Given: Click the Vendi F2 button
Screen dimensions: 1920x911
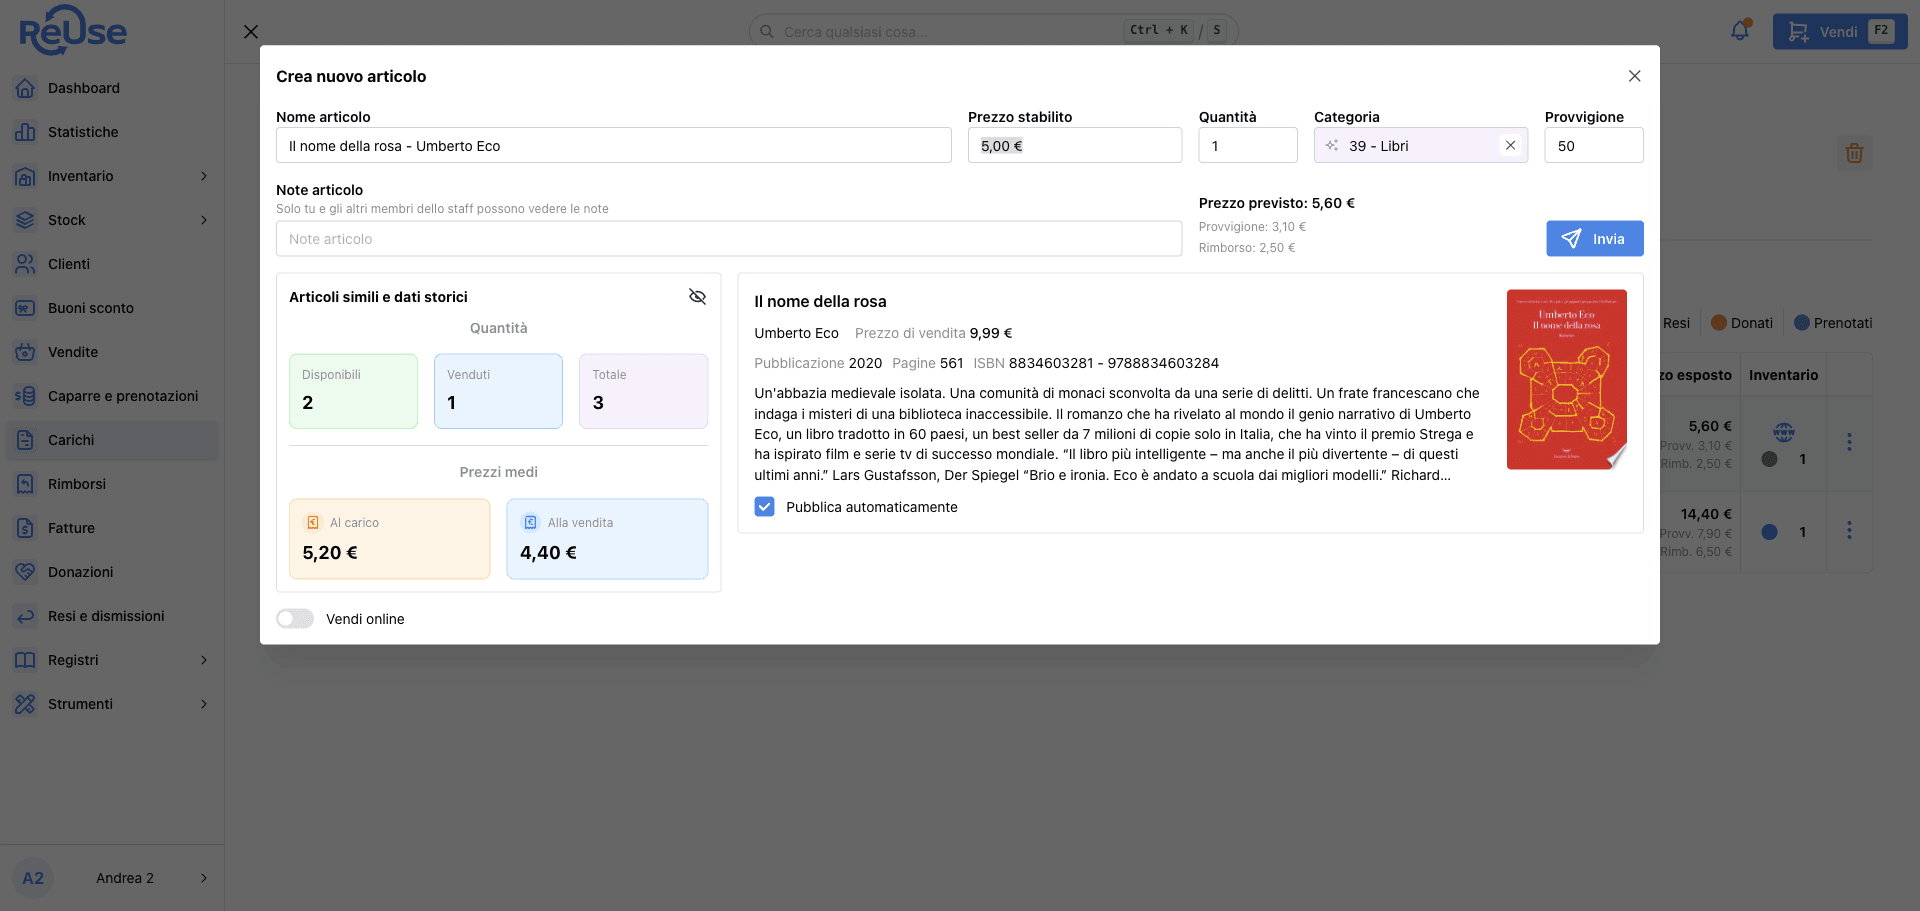Looking at the screenshot, I should point(1840,32).
